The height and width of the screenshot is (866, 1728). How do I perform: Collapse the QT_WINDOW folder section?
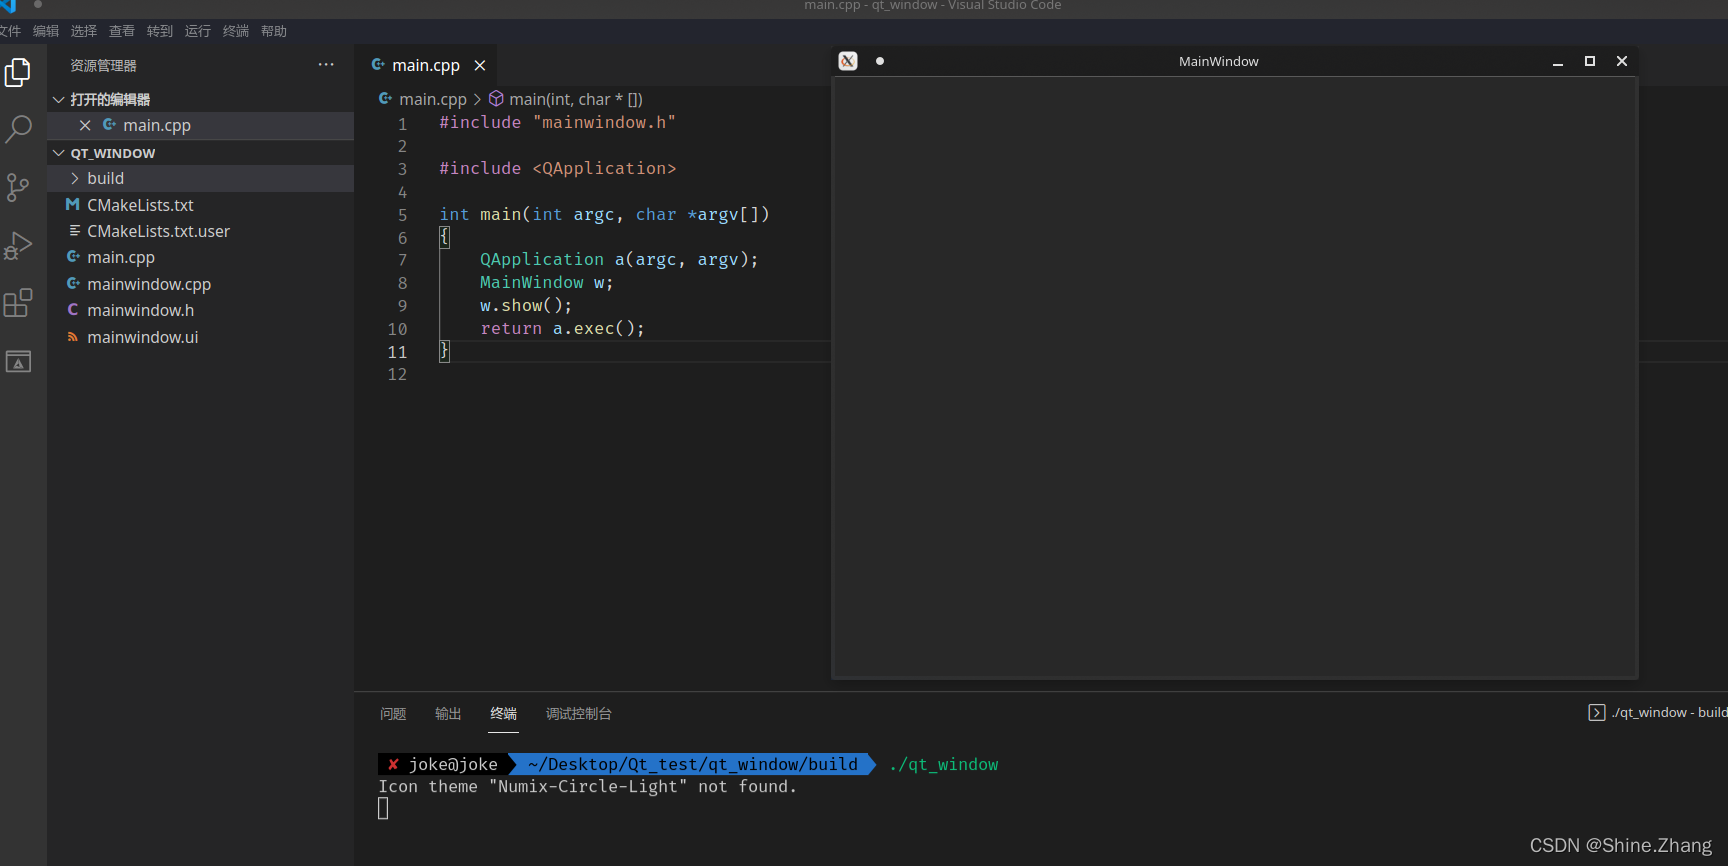[59, 153]
